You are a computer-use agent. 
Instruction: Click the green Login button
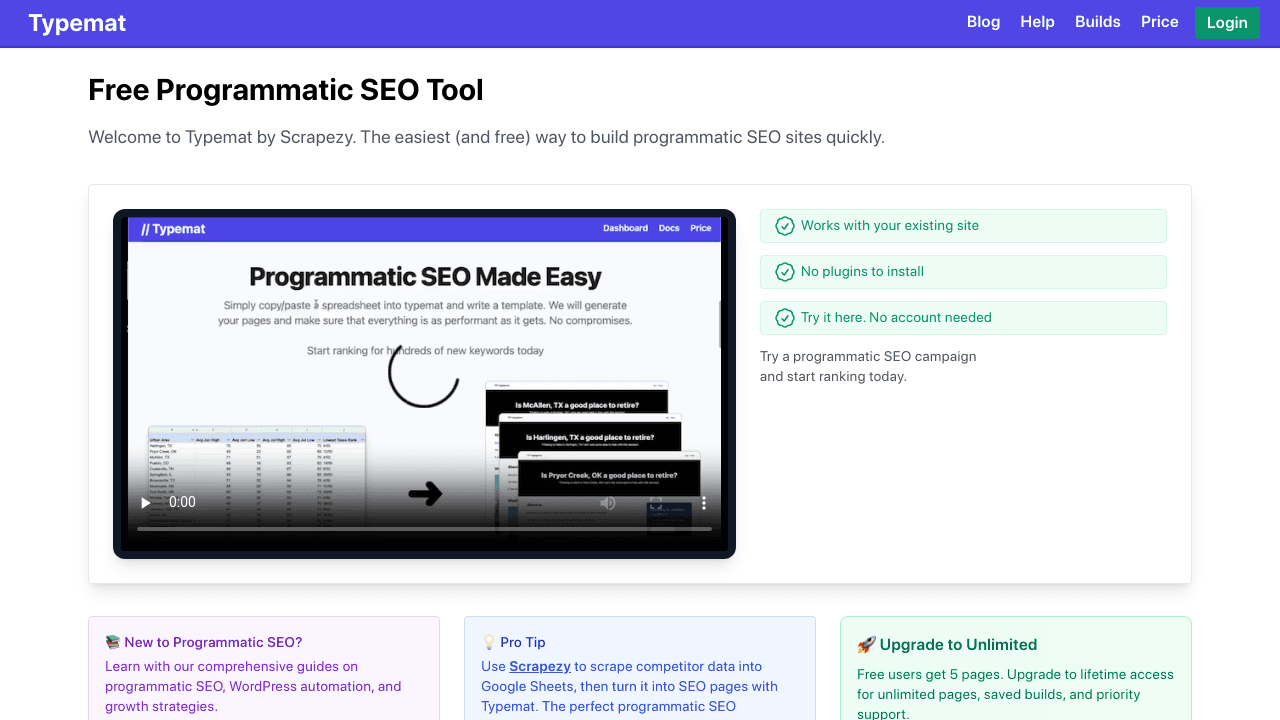point(1227,23)
